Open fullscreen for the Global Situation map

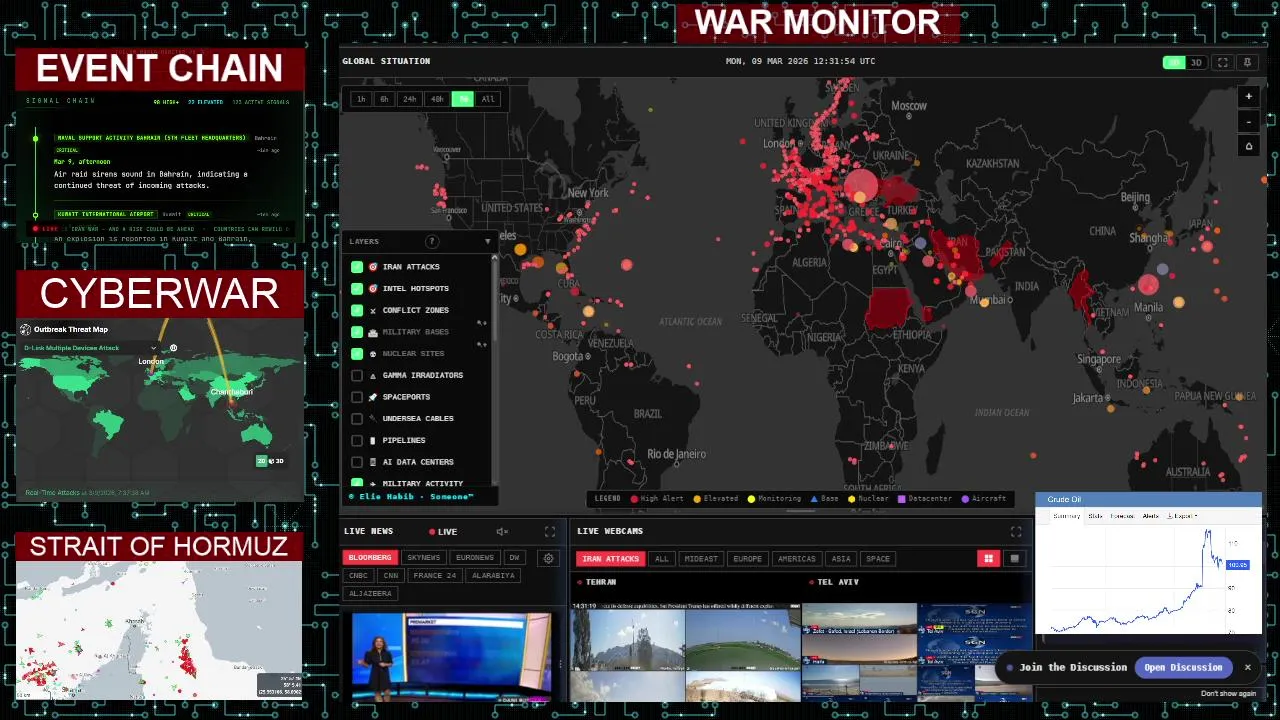1222,62
